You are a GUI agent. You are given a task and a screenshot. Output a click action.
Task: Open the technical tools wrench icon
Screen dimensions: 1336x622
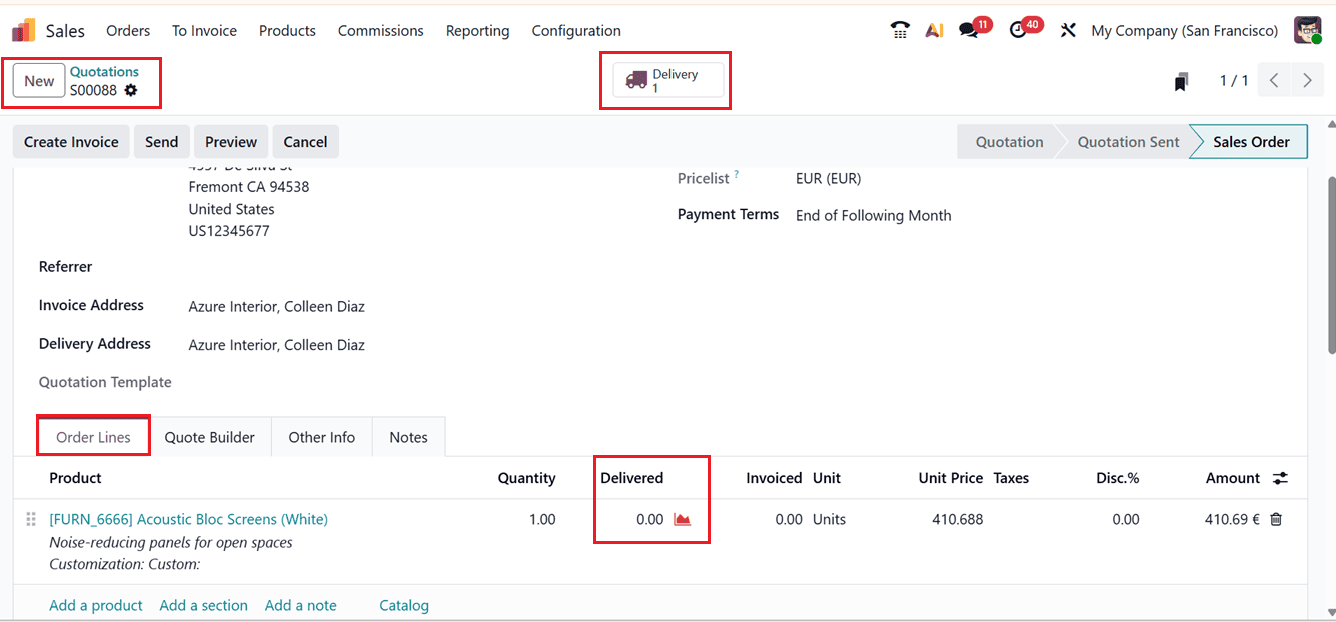[1067, 30]
